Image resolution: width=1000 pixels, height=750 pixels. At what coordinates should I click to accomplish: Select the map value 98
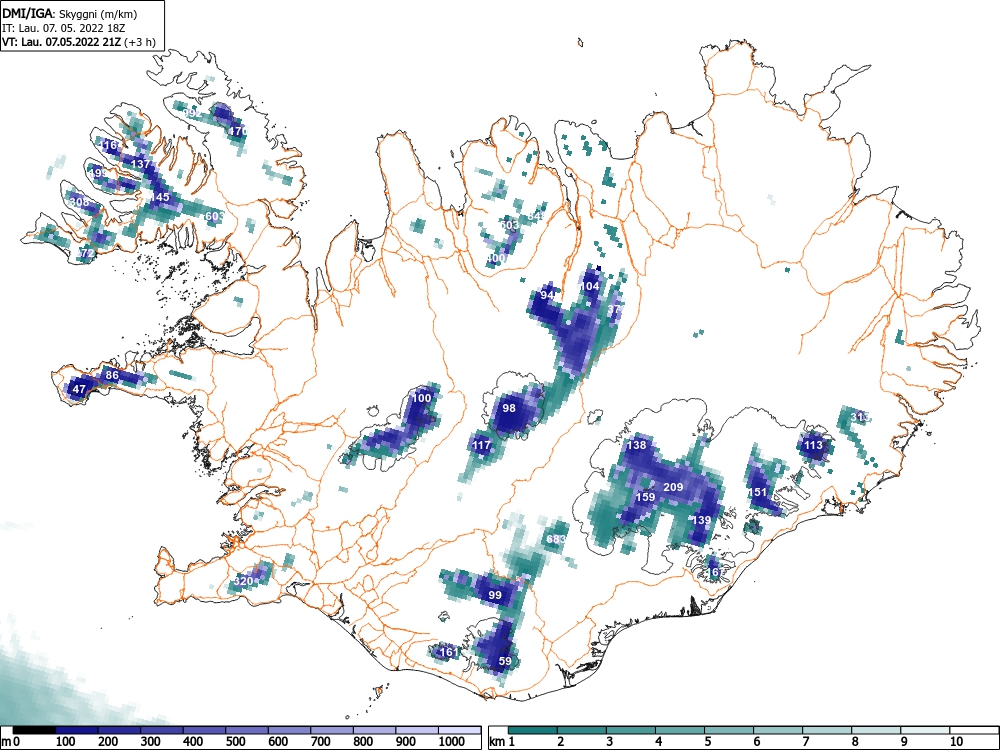click(x=509, y=408)
